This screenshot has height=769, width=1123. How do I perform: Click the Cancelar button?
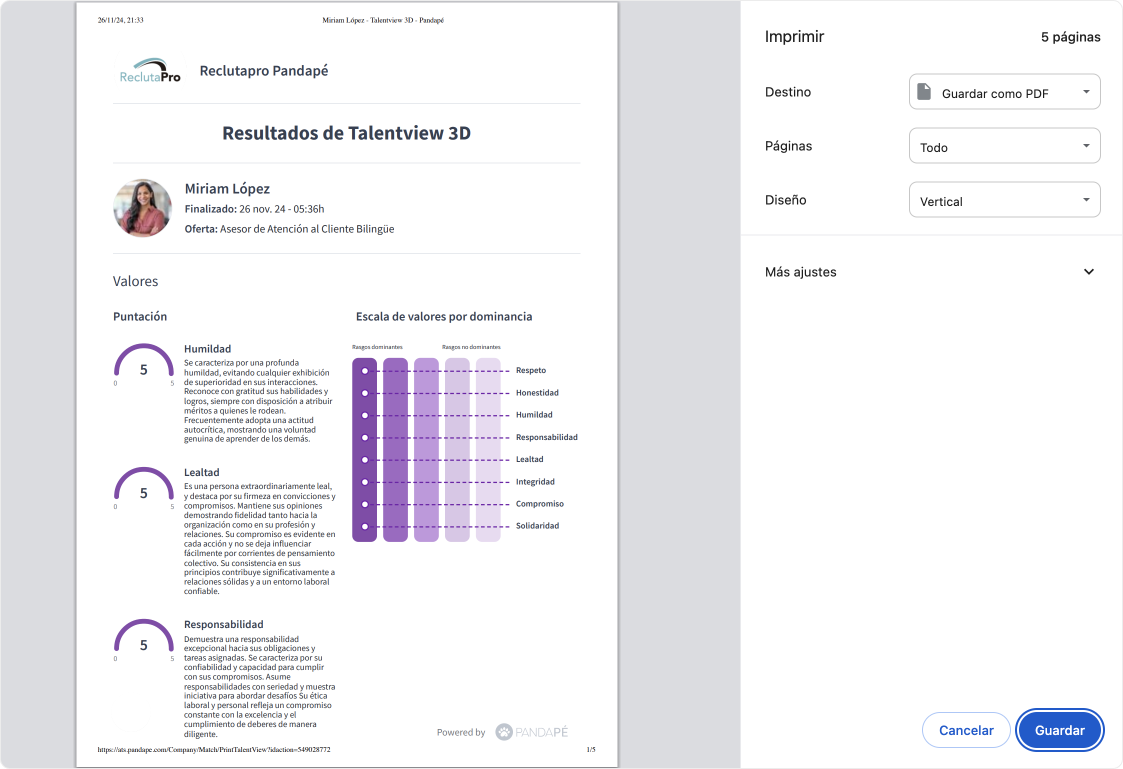point(965,730)
